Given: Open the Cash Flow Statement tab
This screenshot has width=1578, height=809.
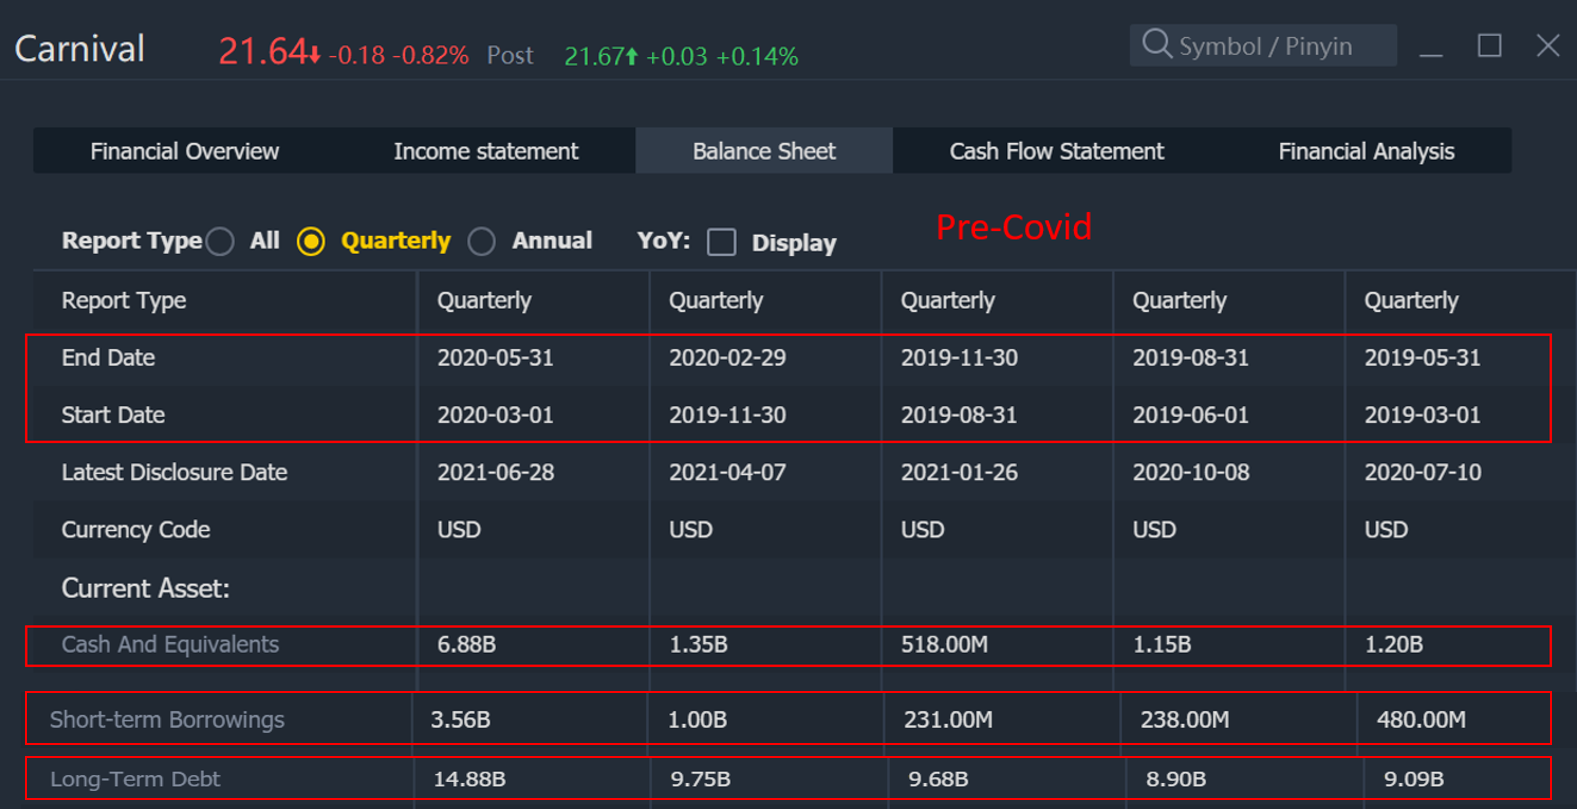Looking at the screenshot, I should 1057,151.
